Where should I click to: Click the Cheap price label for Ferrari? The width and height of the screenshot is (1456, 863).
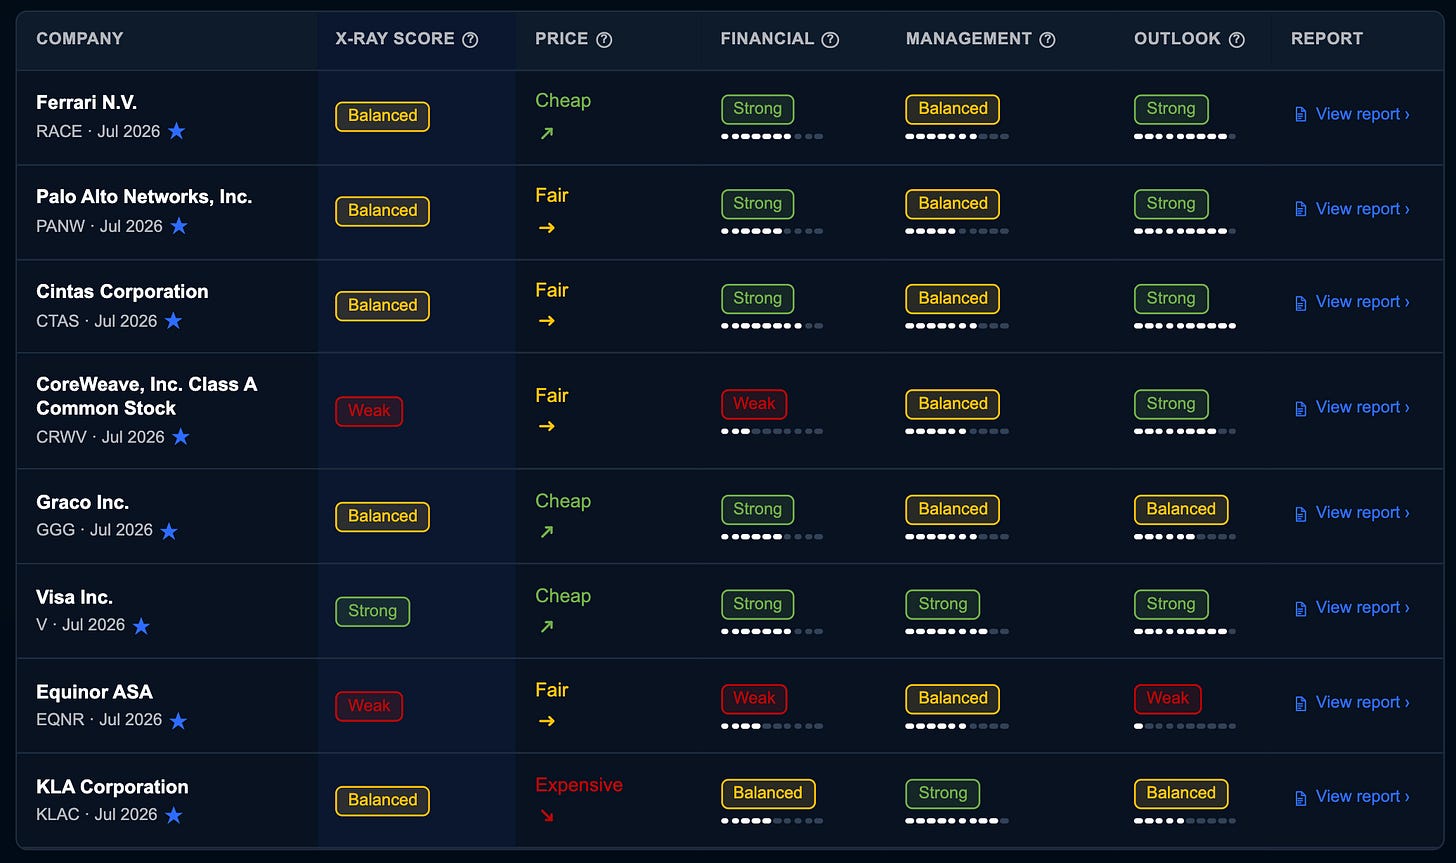tap(563, 101)
